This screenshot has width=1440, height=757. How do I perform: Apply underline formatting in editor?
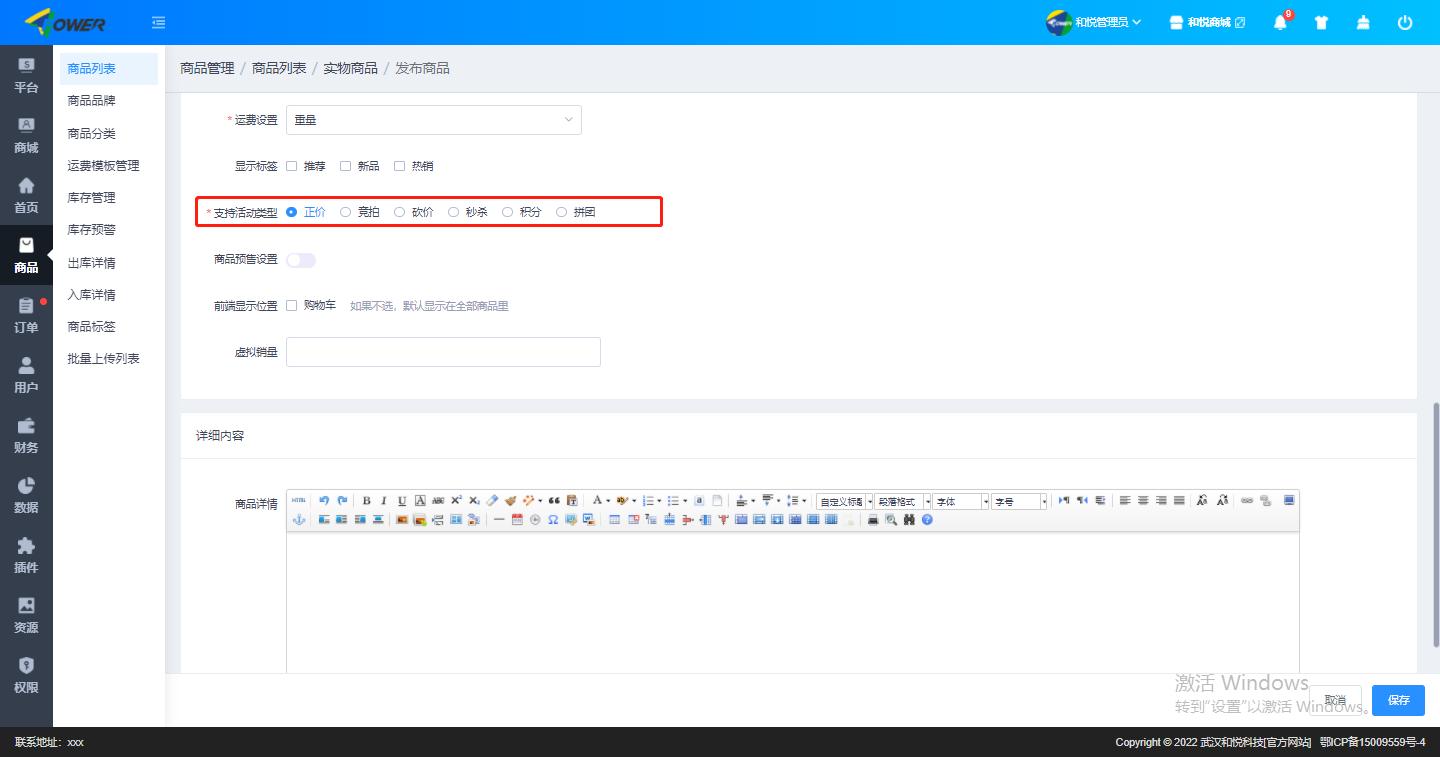(x=402, y=500)
